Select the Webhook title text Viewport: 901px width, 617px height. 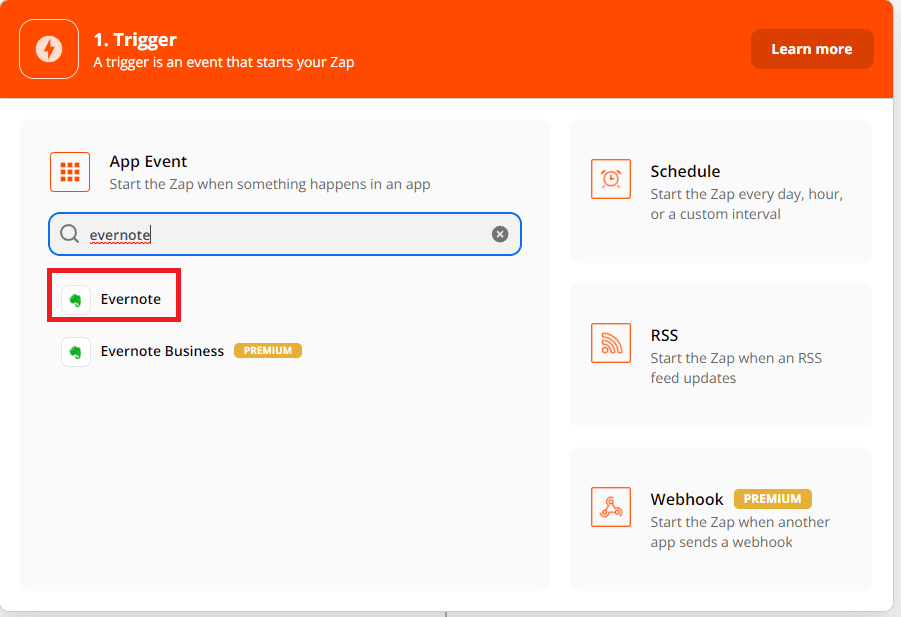[686, 499]
